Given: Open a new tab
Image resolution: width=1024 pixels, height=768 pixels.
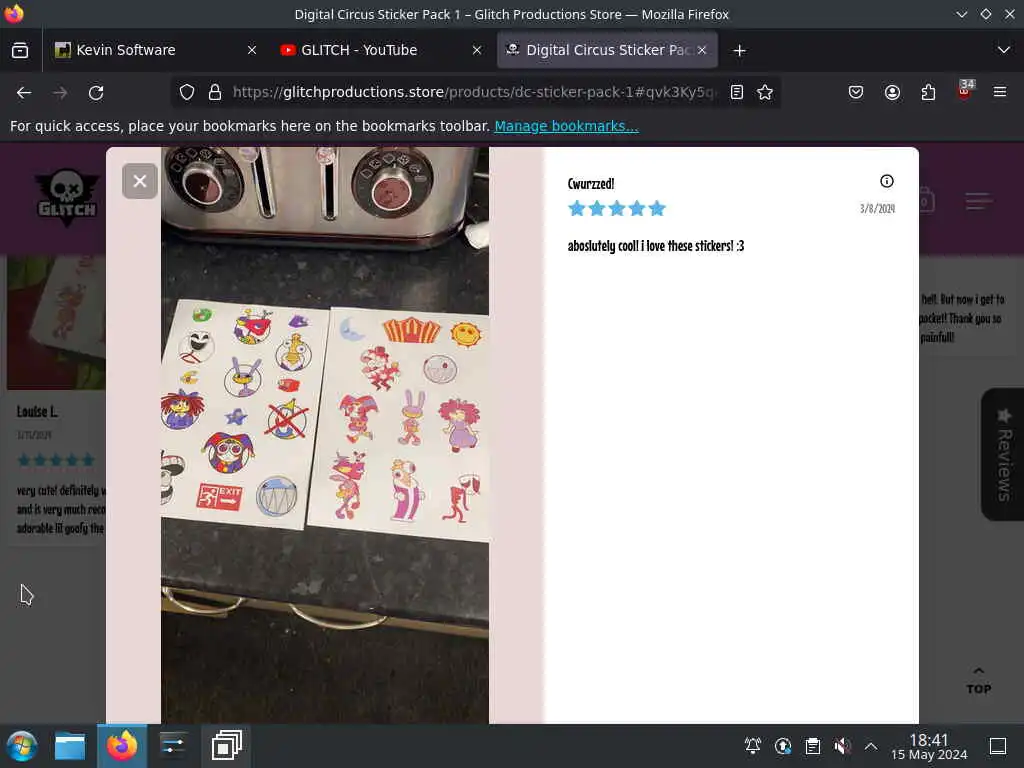Looking at the screenshot, I should (x=739, y=50).
